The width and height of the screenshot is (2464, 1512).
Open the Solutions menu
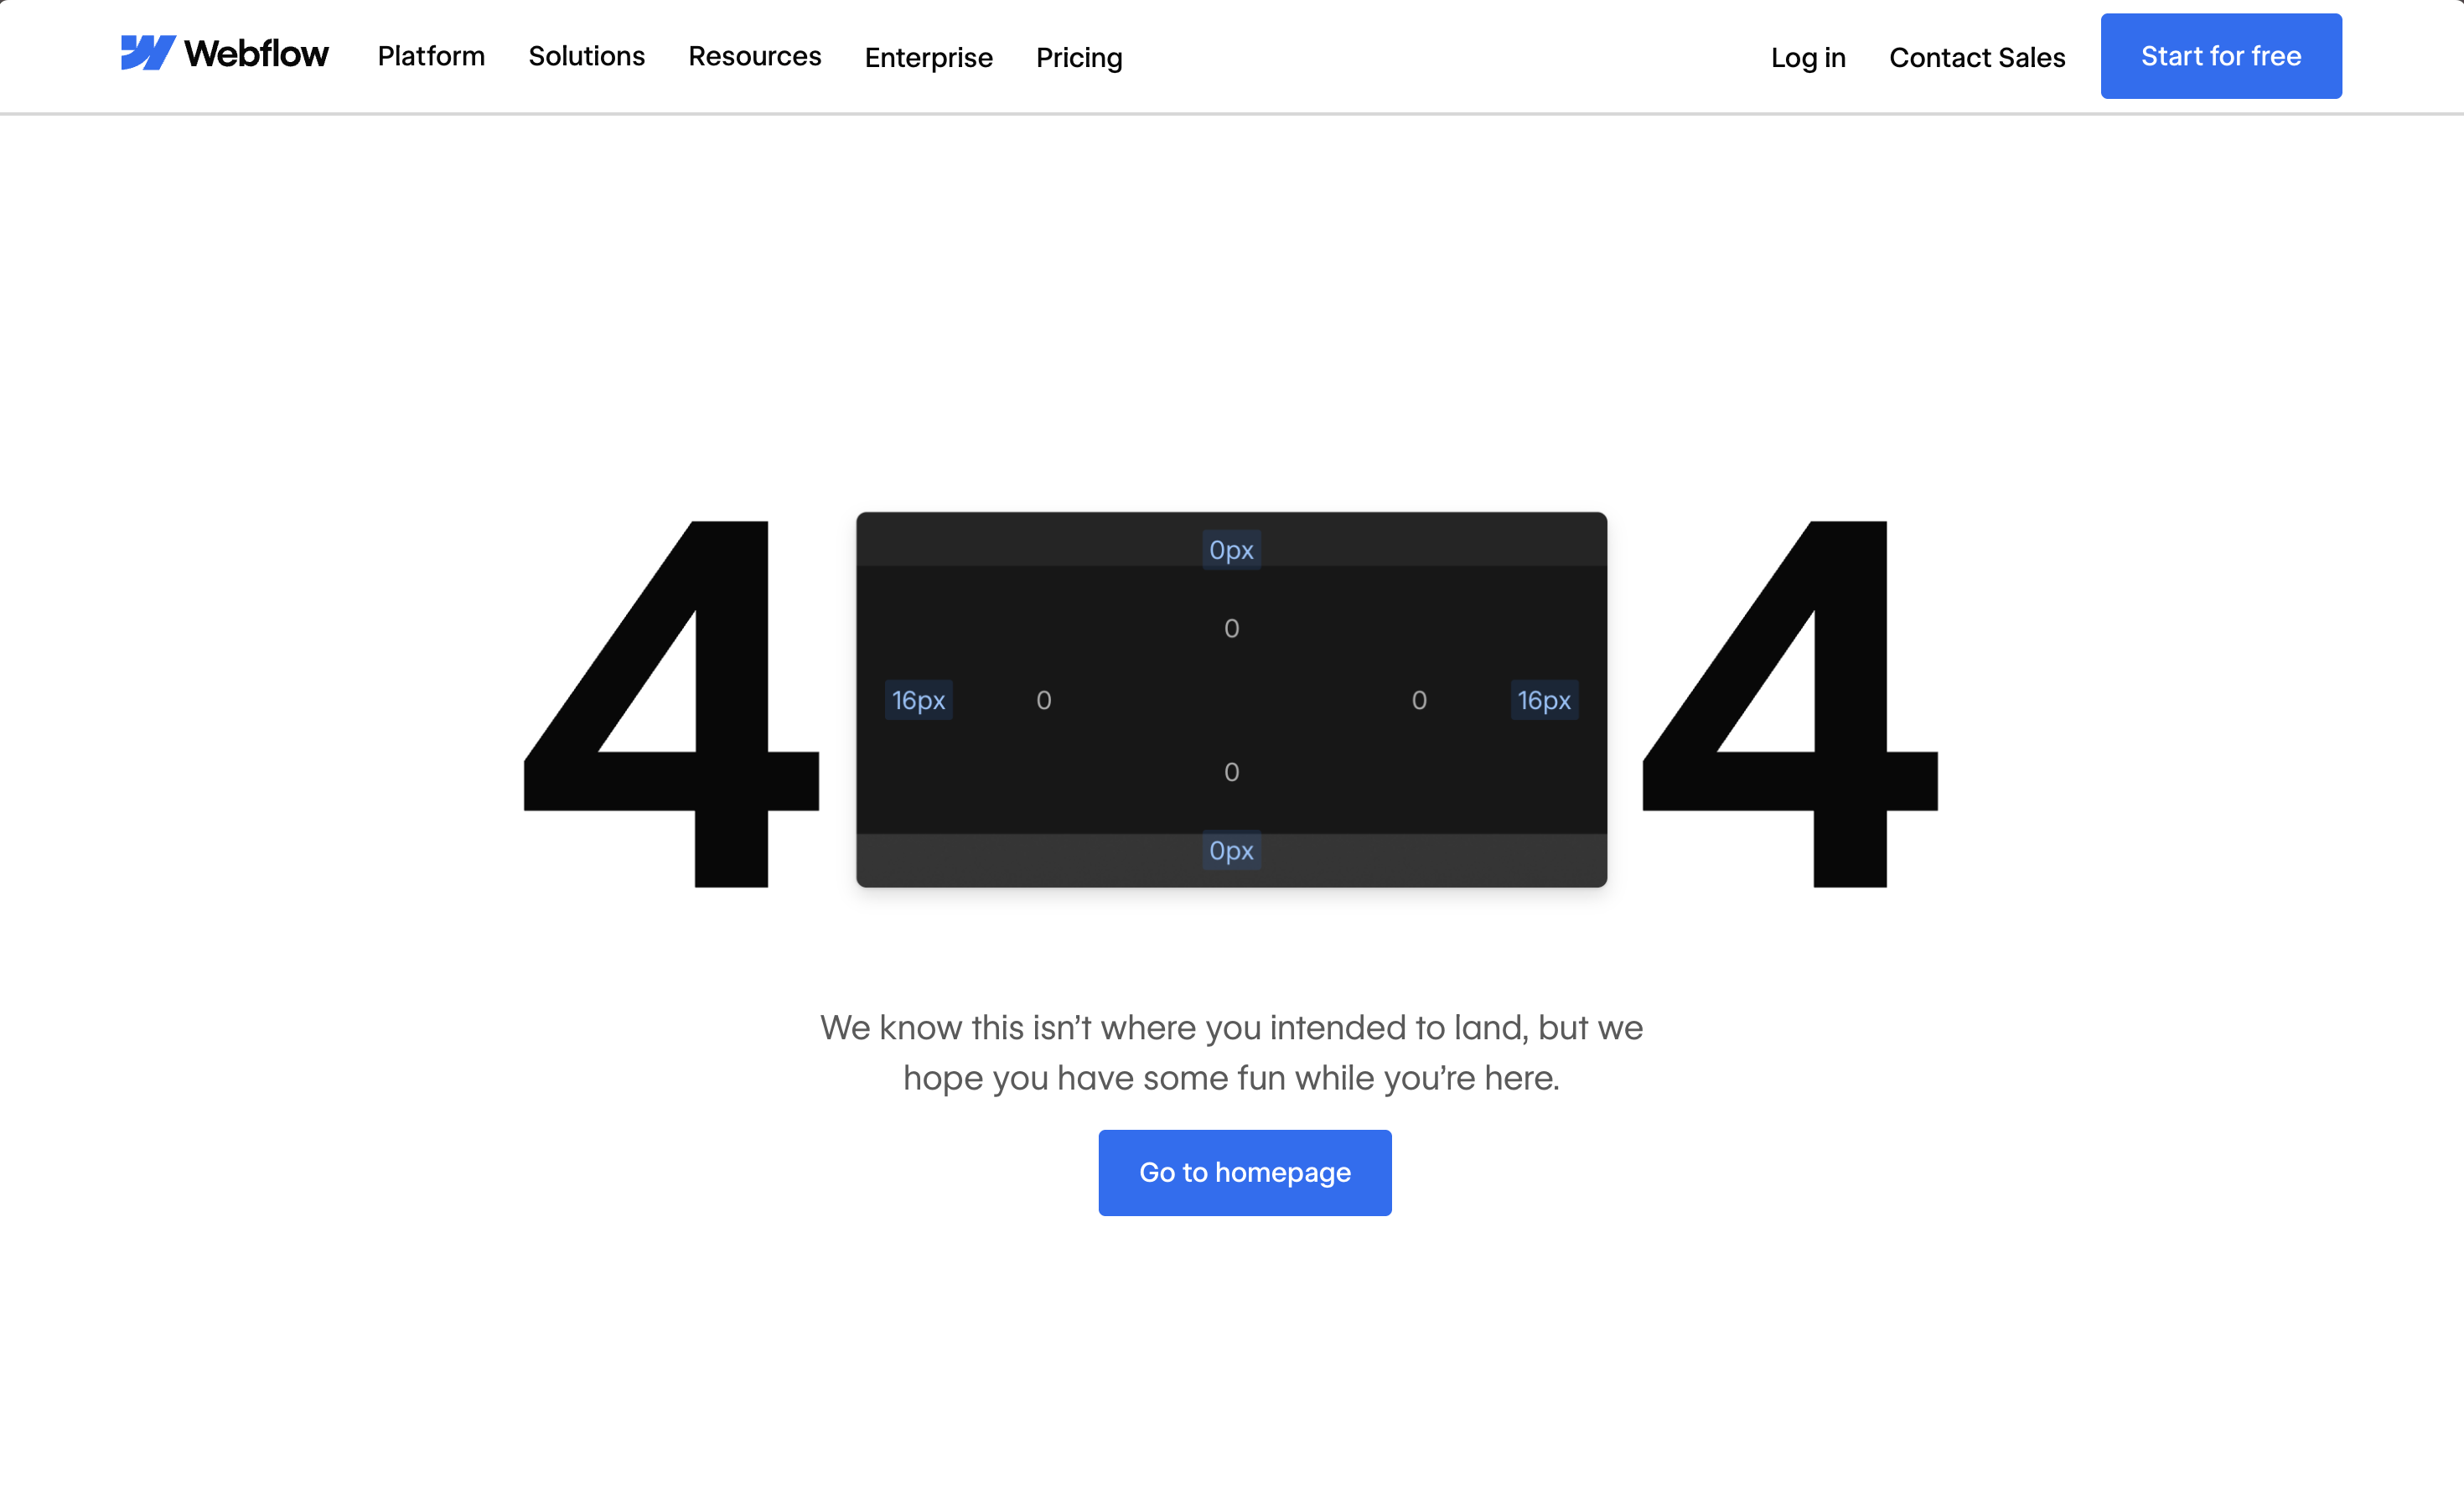pyautogui.click(x=586, y=56)
